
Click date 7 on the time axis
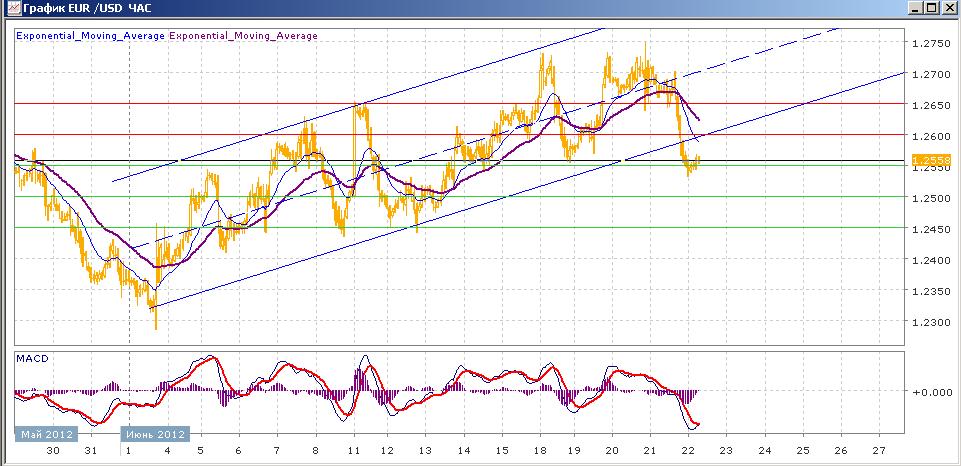(277, 451)
